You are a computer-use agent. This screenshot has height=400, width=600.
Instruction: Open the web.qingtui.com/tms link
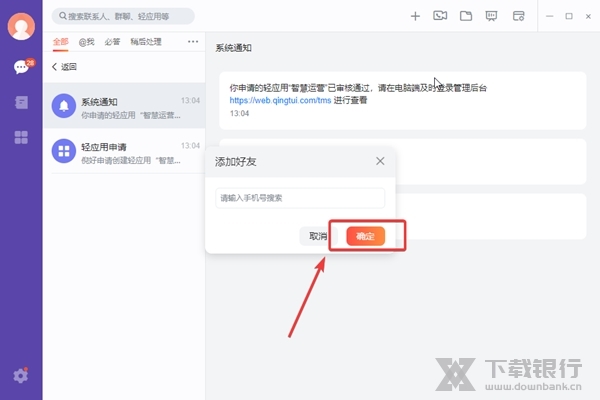pos(280,100)
